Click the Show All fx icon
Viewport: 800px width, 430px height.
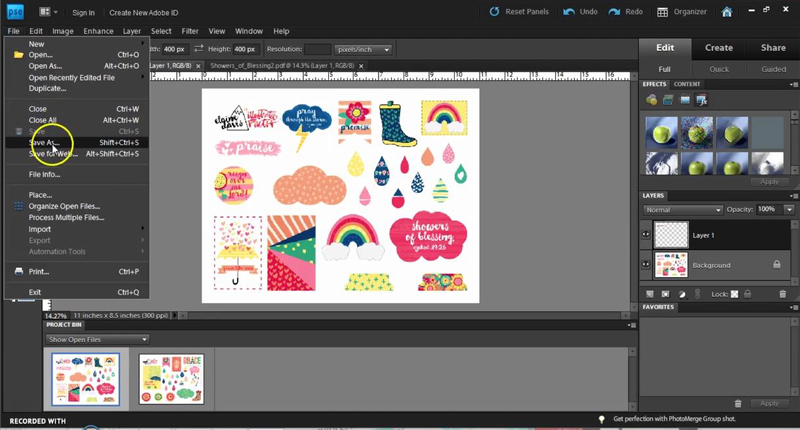click(702, 100)
